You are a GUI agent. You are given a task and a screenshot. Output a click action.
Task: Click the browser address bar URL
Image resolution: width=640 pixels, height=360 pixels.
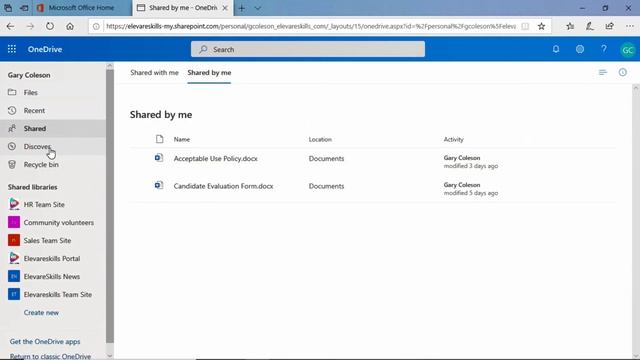(311, 26)
